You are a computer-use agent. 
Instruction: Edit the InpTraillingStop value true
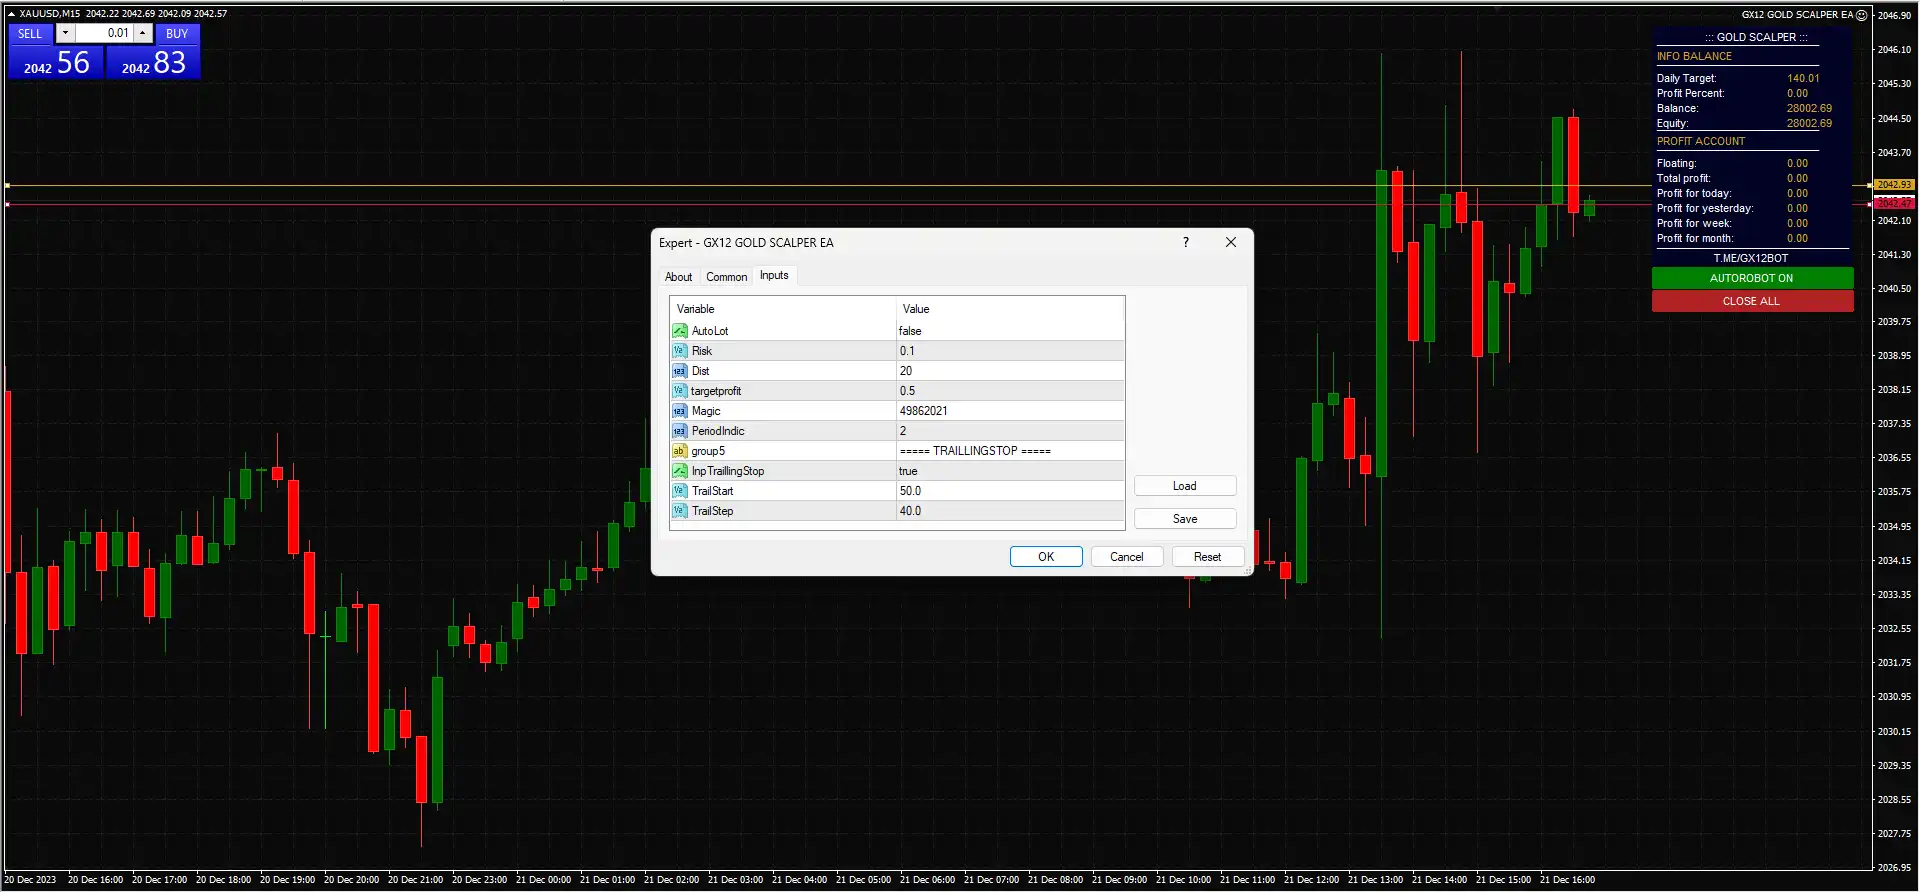pyautogui.click(x=1010, y=471)
